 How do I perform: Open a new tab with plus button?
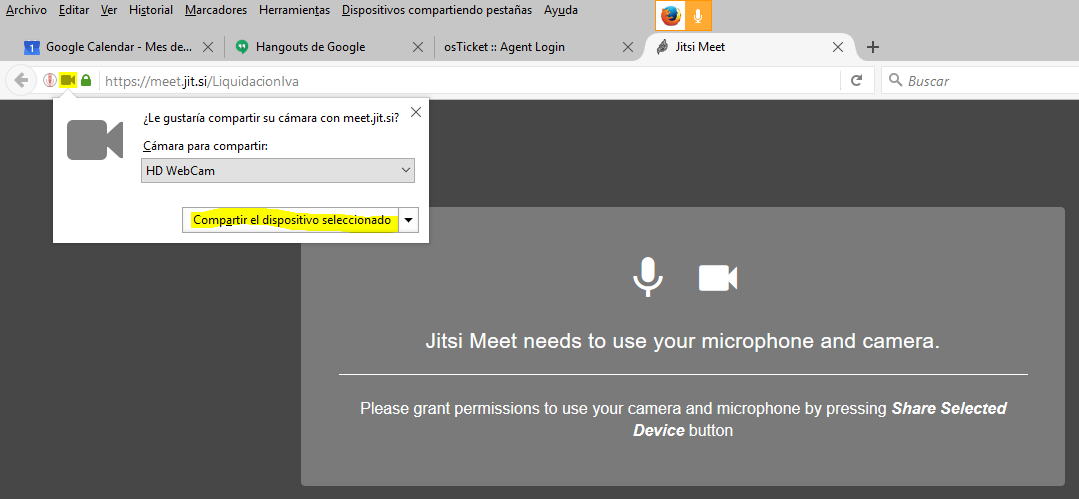[873, 47]
